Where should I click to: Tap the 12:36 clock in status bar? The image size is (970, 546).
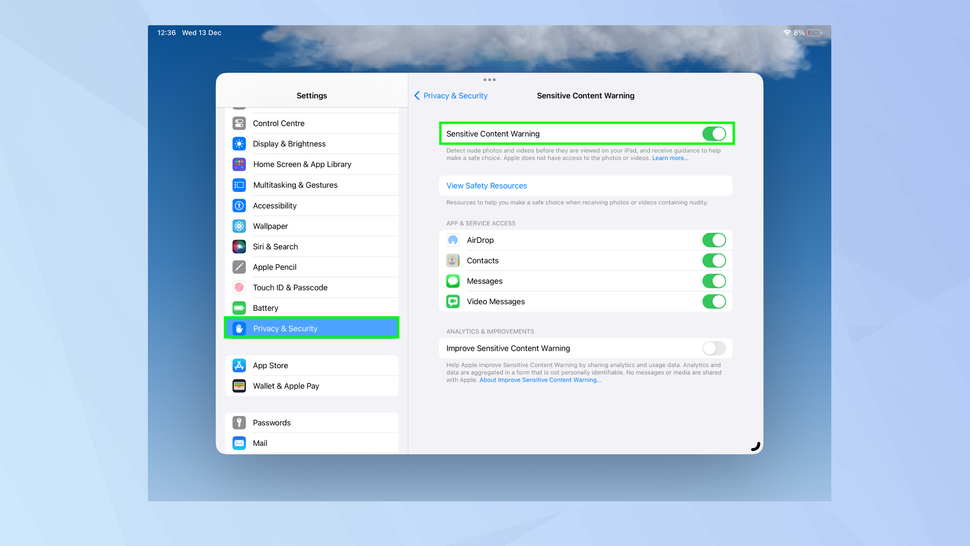166,33
